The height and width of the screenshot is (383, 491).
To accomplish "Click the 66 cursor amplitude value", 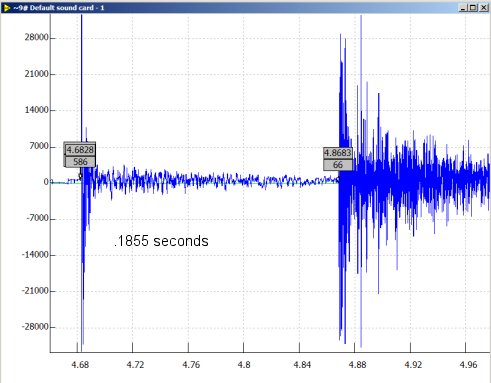I will pos(338,165).
